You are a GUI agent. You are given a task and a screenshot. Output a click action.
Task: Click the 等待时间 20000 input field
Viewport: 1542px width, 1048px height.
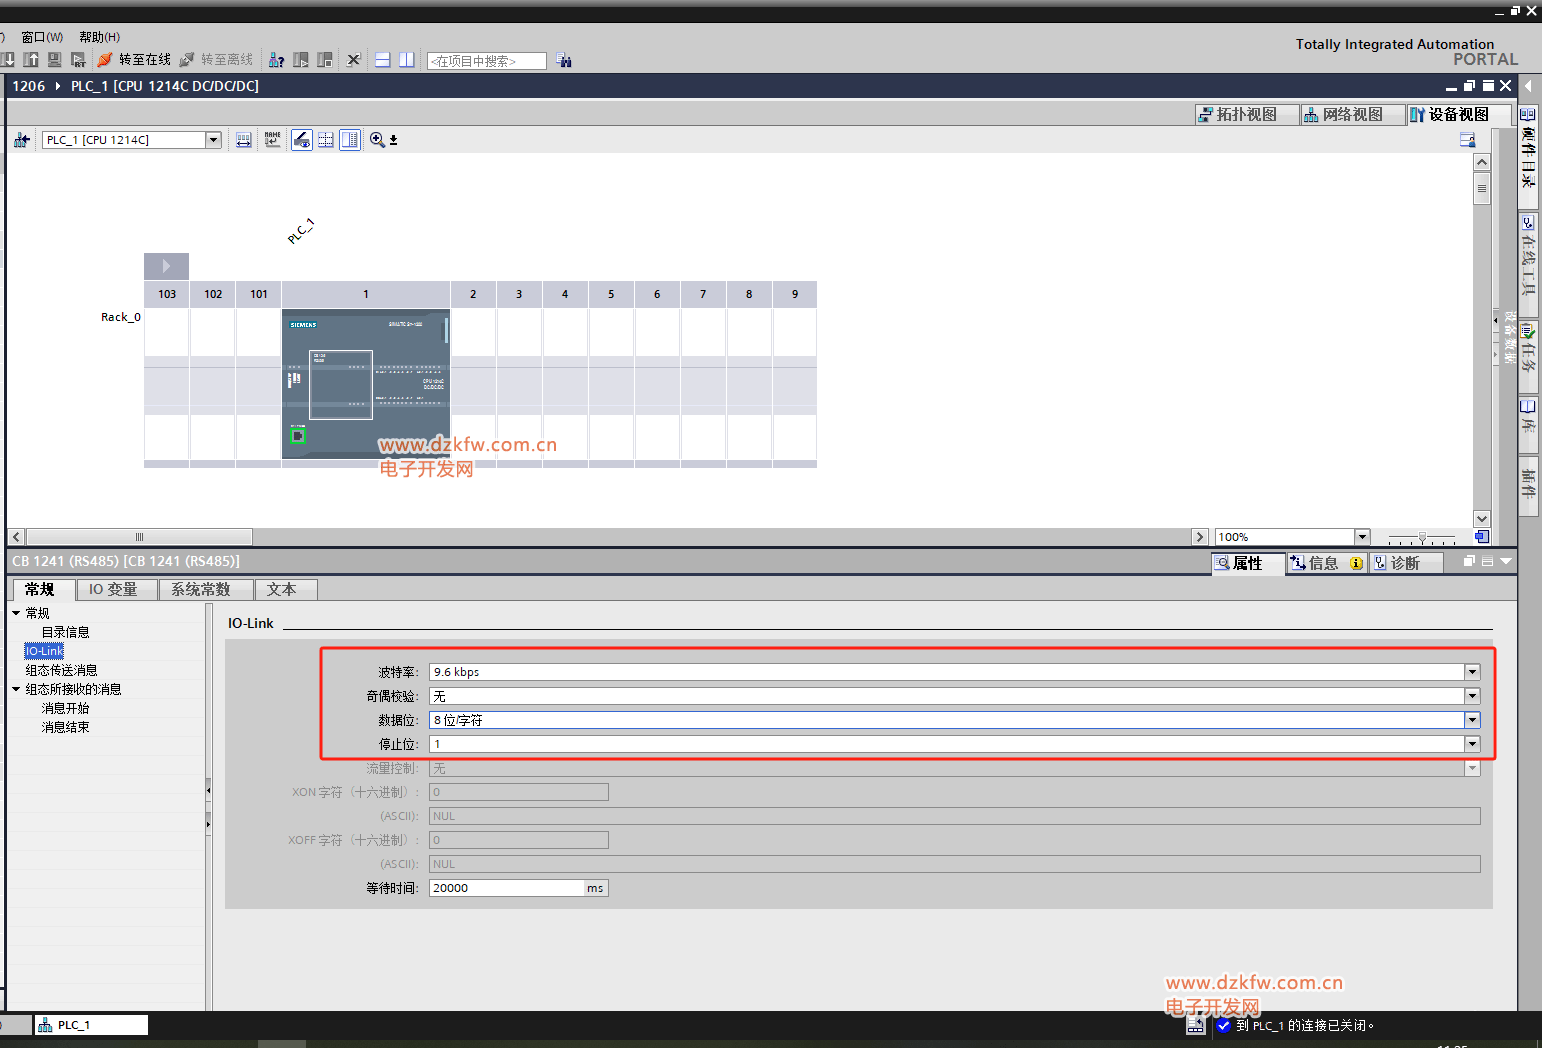pyautogui.click(x=507, y=888)
